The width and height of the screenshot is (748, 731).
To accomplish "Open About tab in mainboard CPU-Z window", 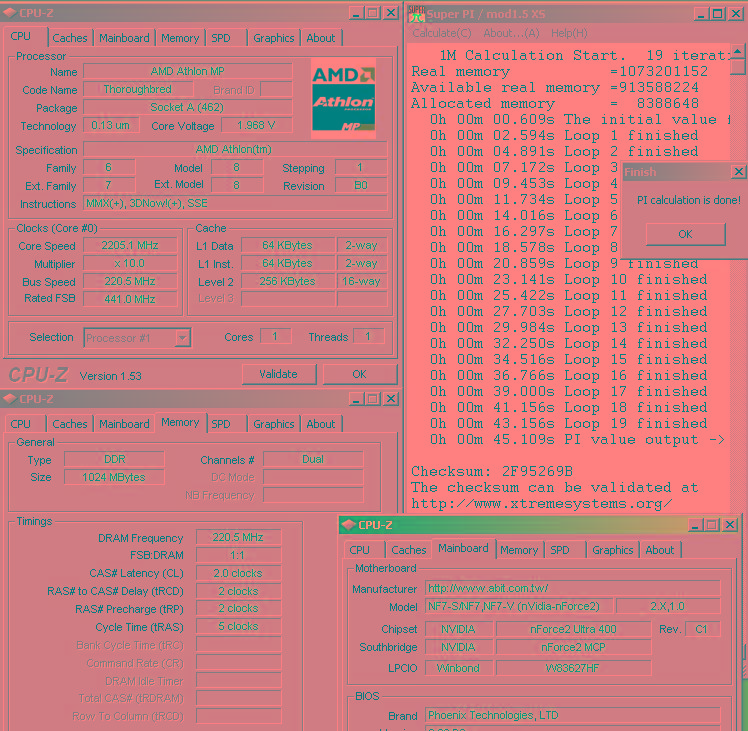I will coord(660,550).
